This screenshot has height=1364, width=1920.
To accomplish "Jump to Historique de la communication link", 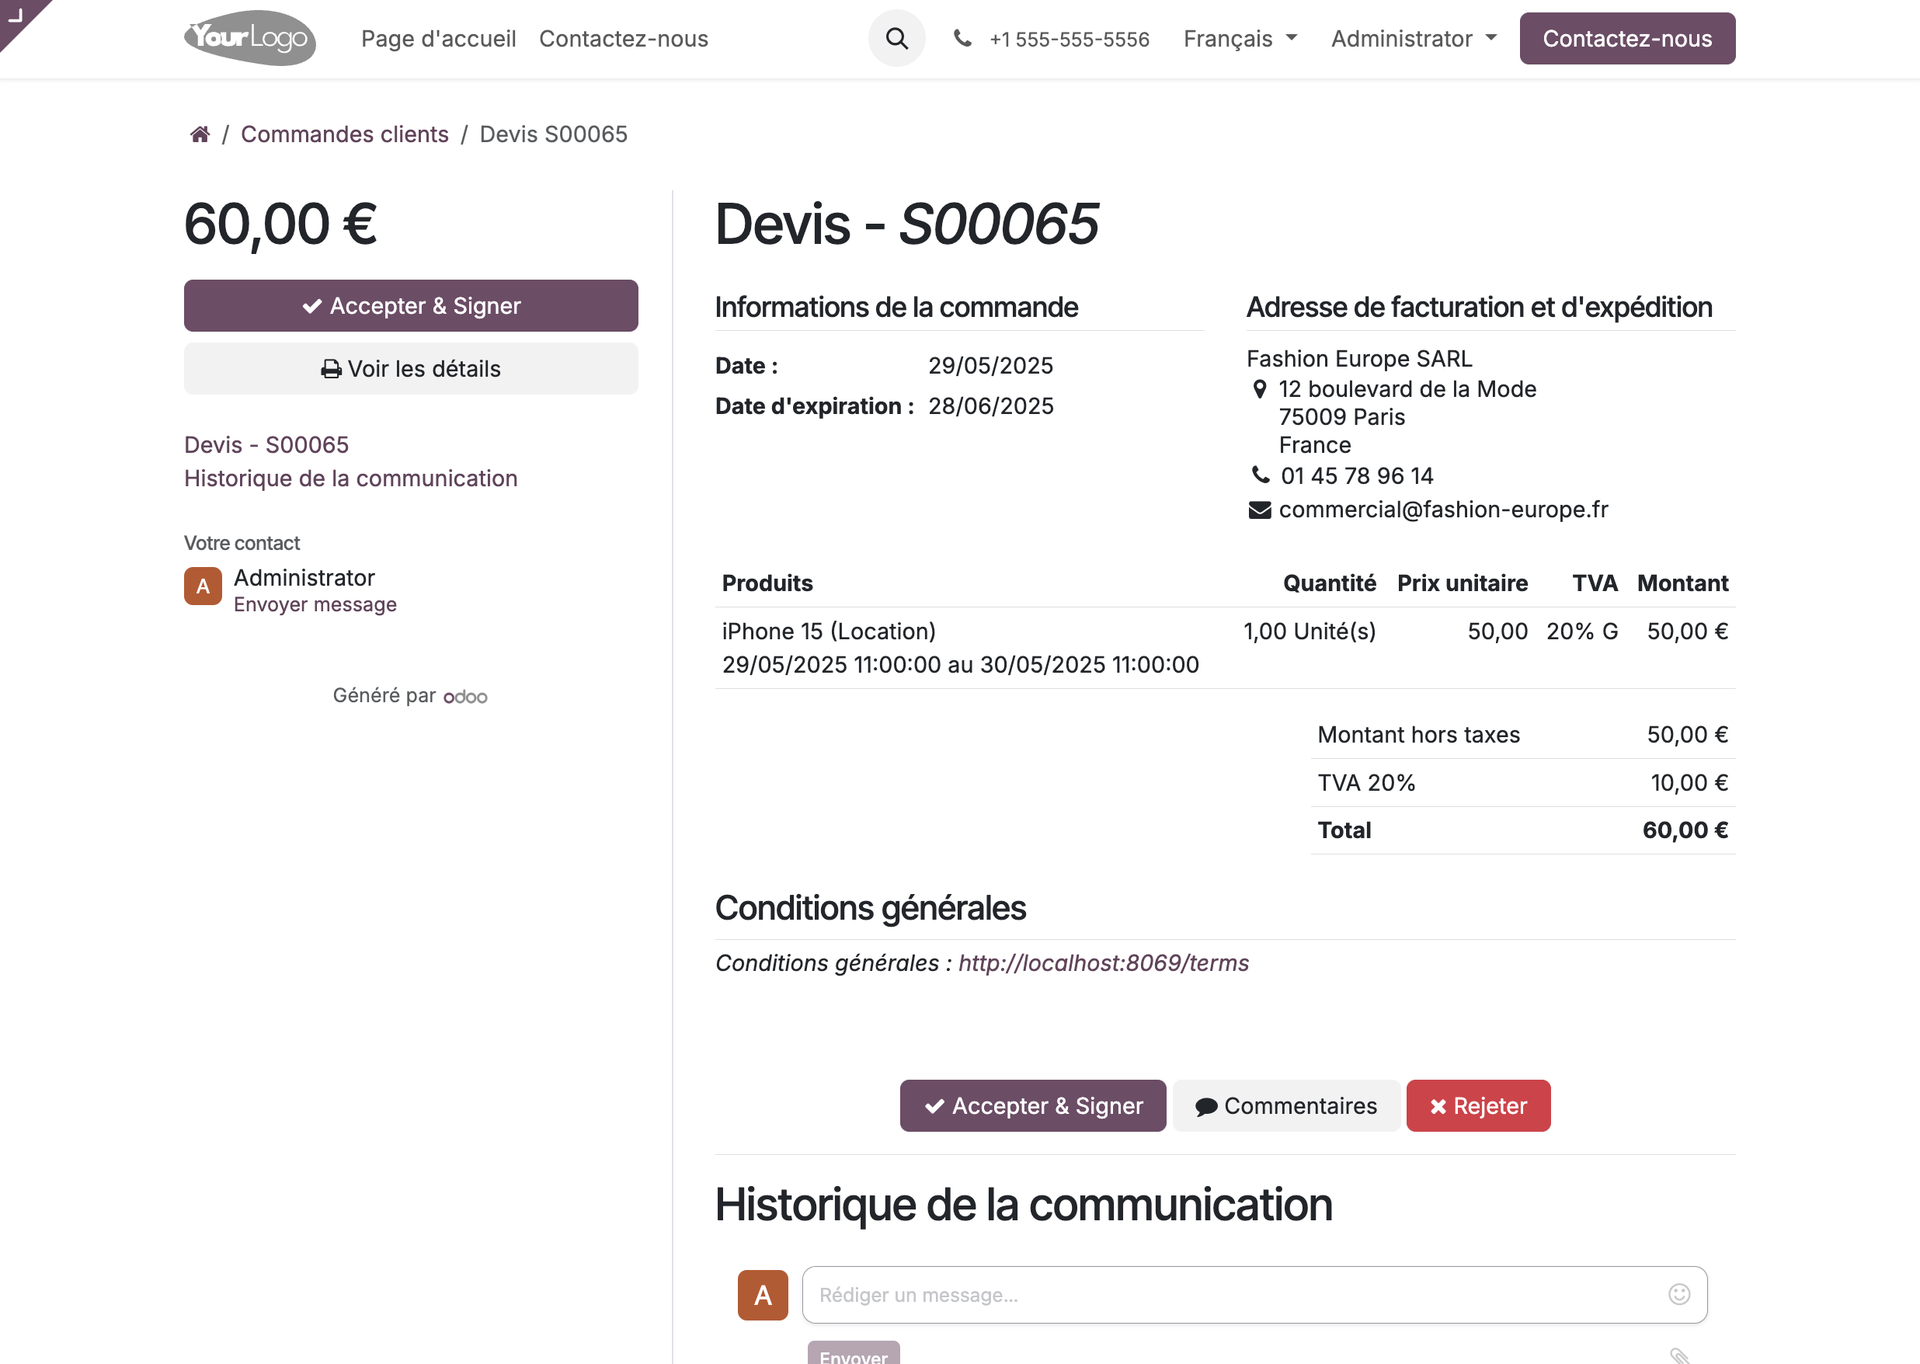I will click(x=351, y=478).
